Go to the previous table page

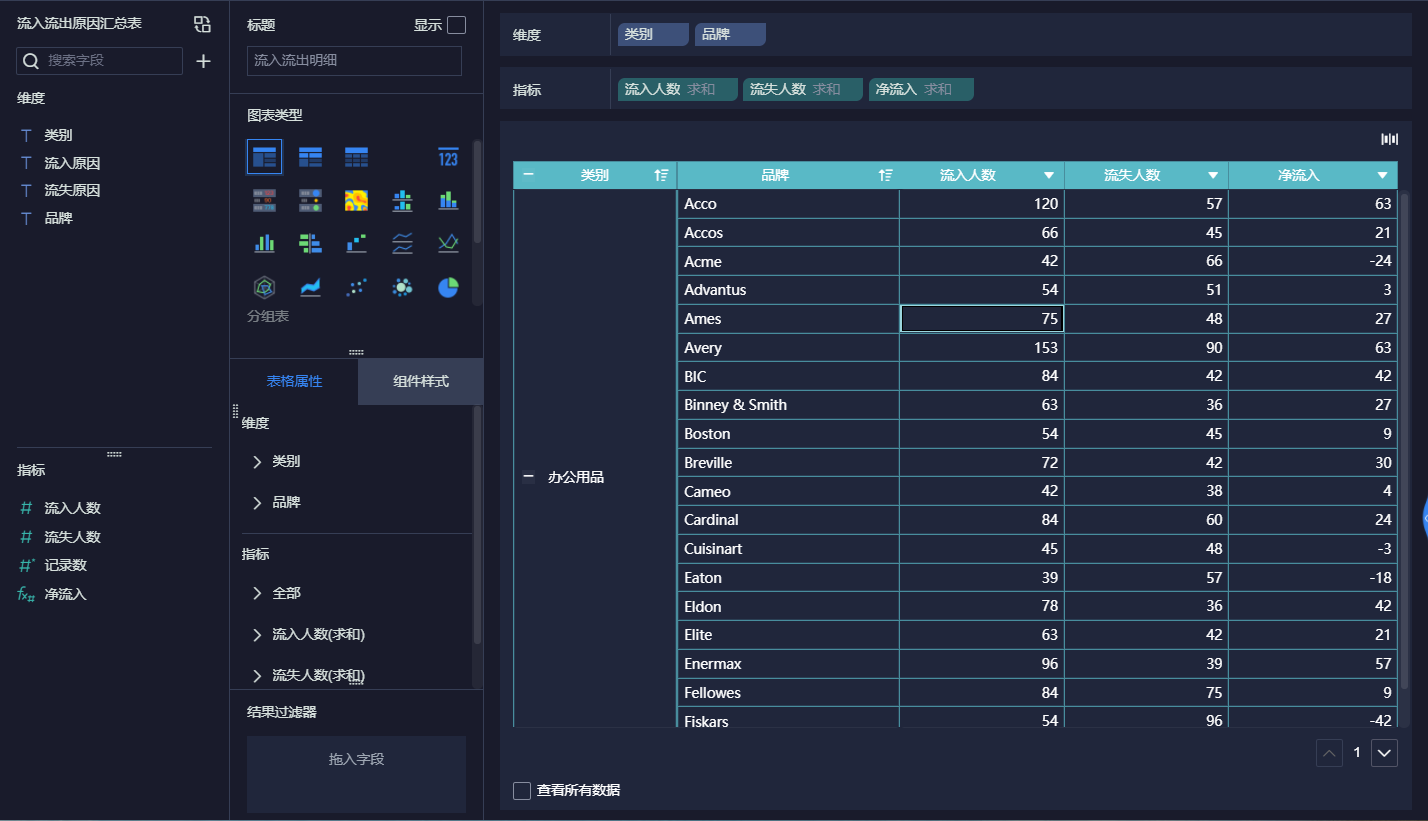[1329, 753]
